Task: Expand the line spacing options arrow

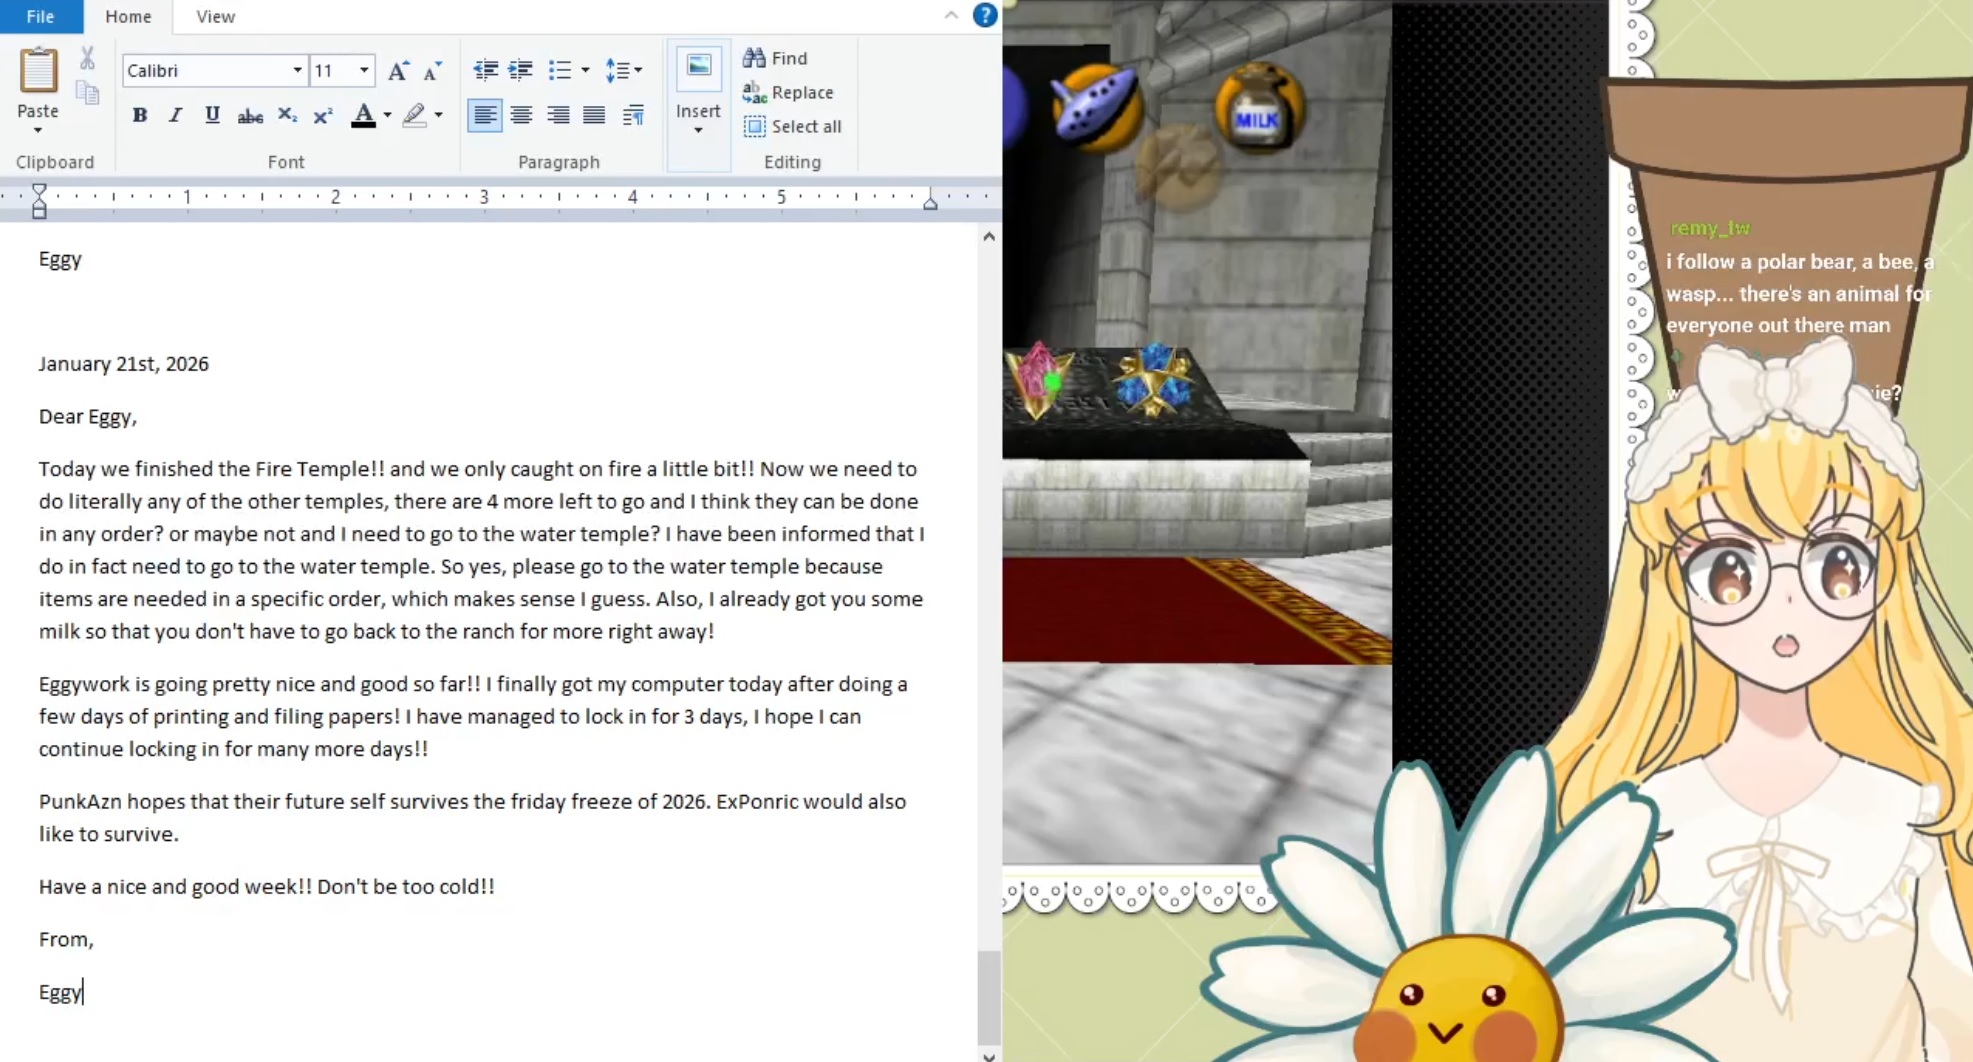Action: (638, 70)
